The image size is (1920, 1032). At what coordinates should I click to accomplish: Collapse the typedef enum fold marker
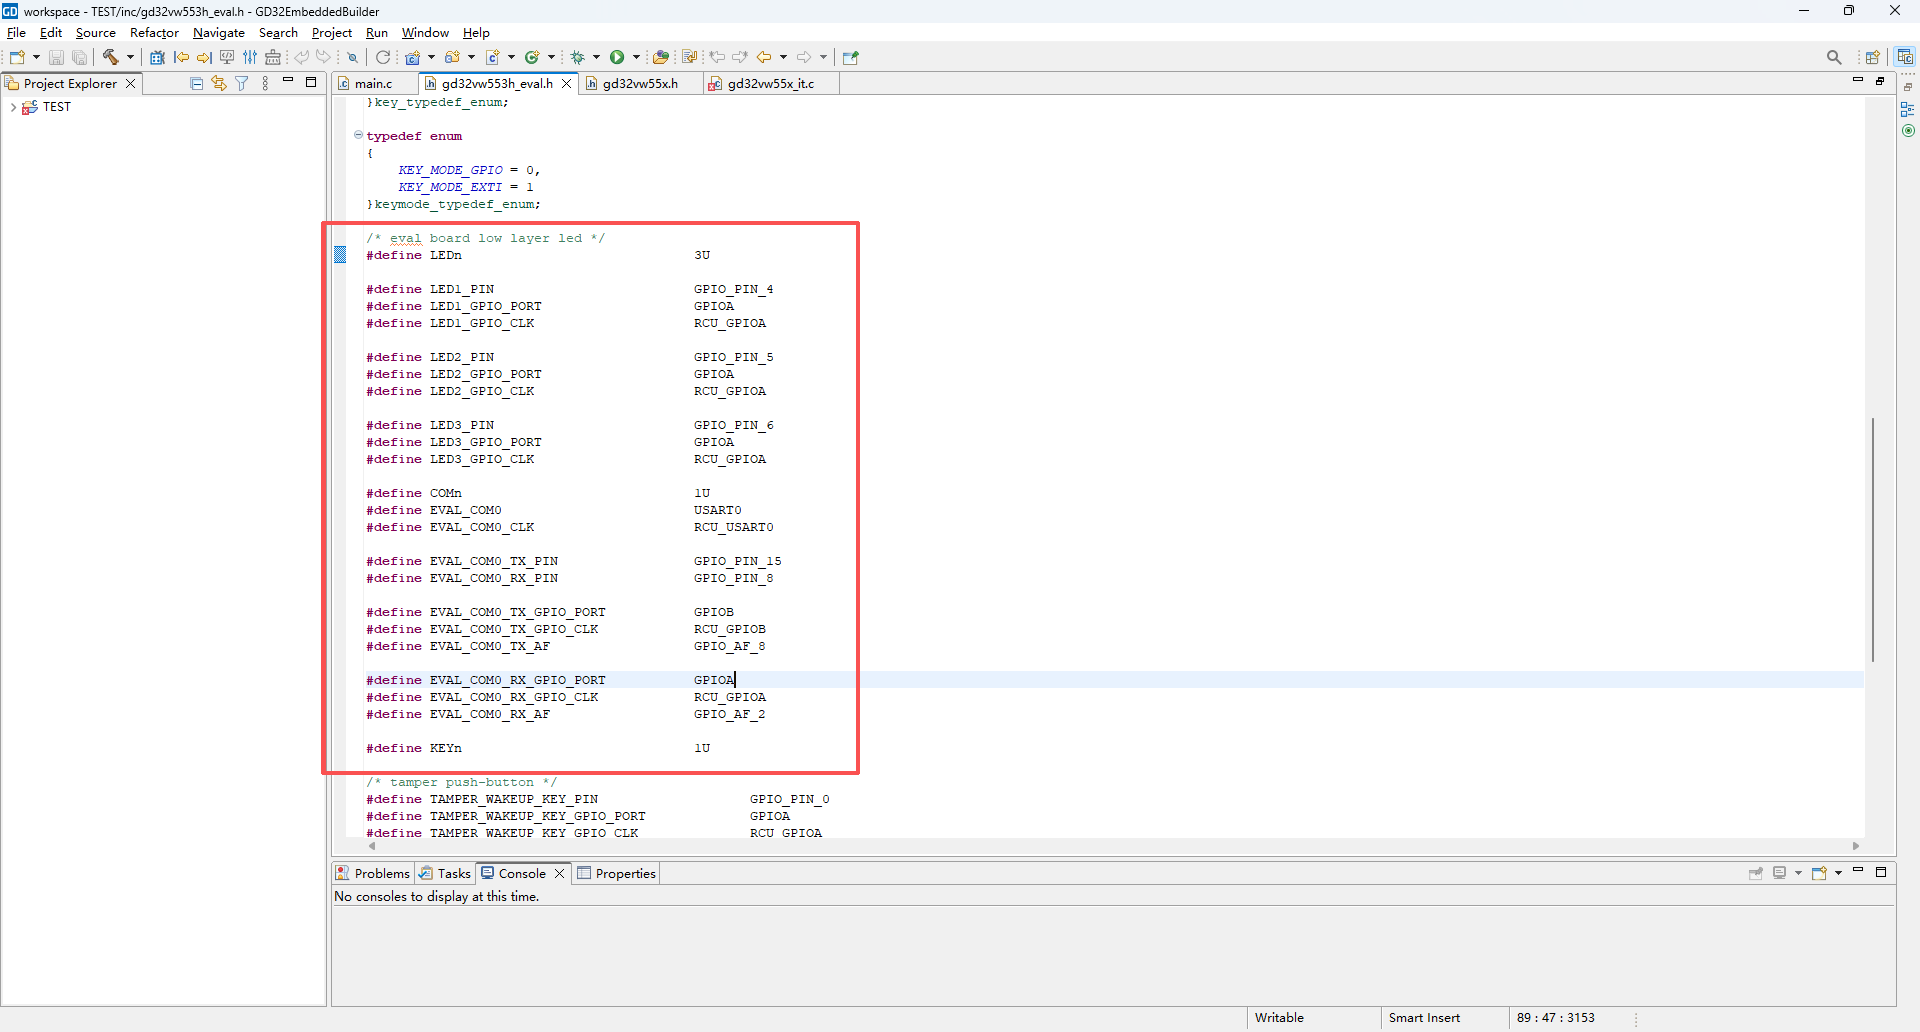click(358, 135)
